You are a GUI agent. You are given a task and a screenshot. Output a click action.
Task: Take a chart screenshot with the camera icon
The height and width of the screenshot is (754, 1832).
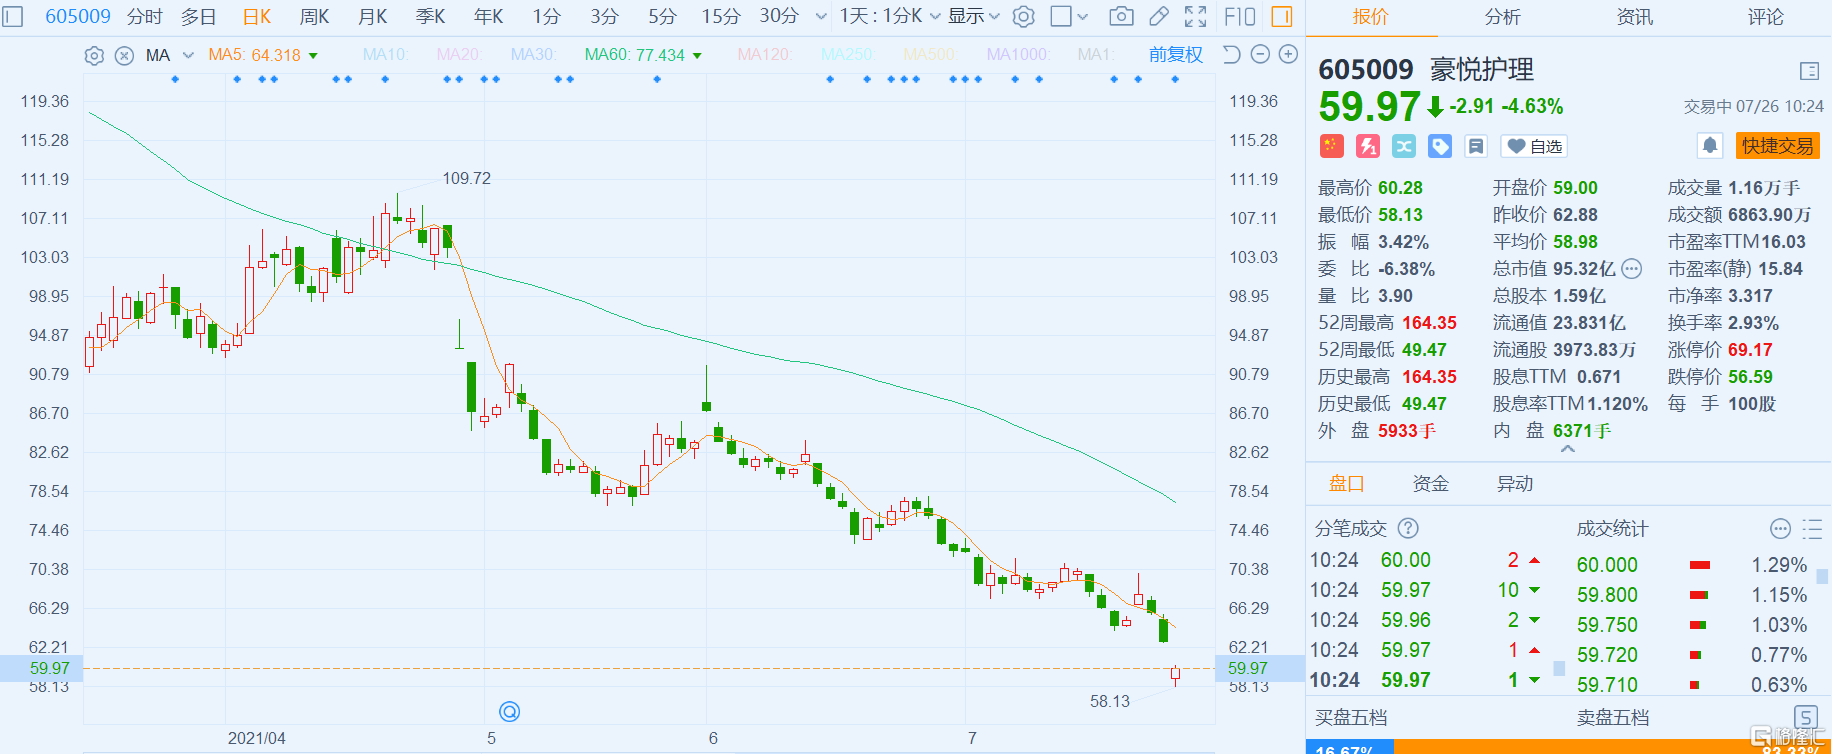coord(1121,16)
